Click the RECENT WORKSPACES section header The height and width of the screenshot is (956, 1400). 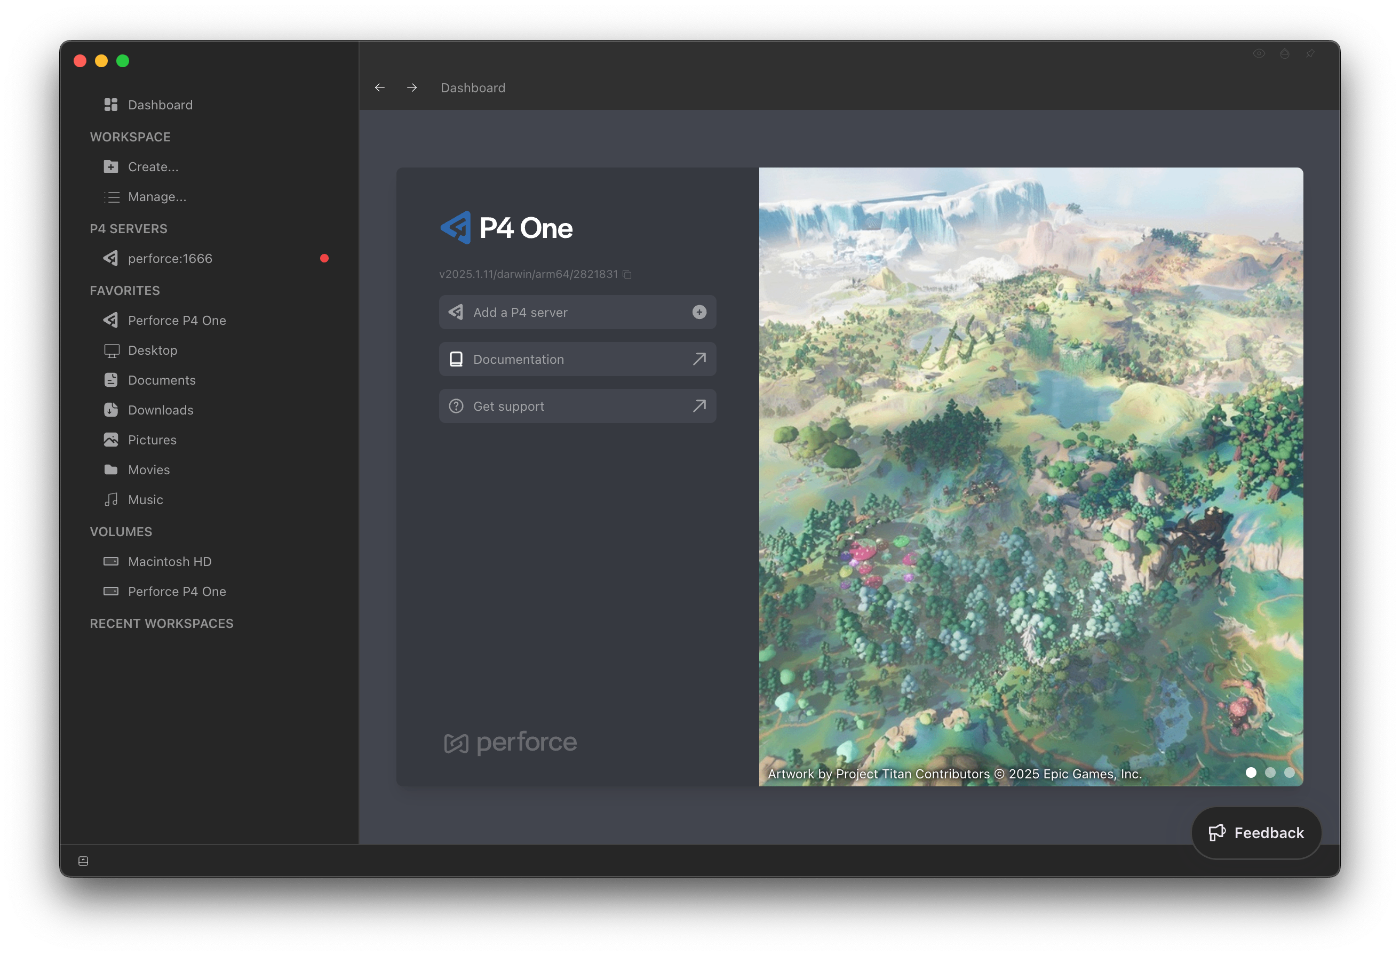(x=162, y=624)
